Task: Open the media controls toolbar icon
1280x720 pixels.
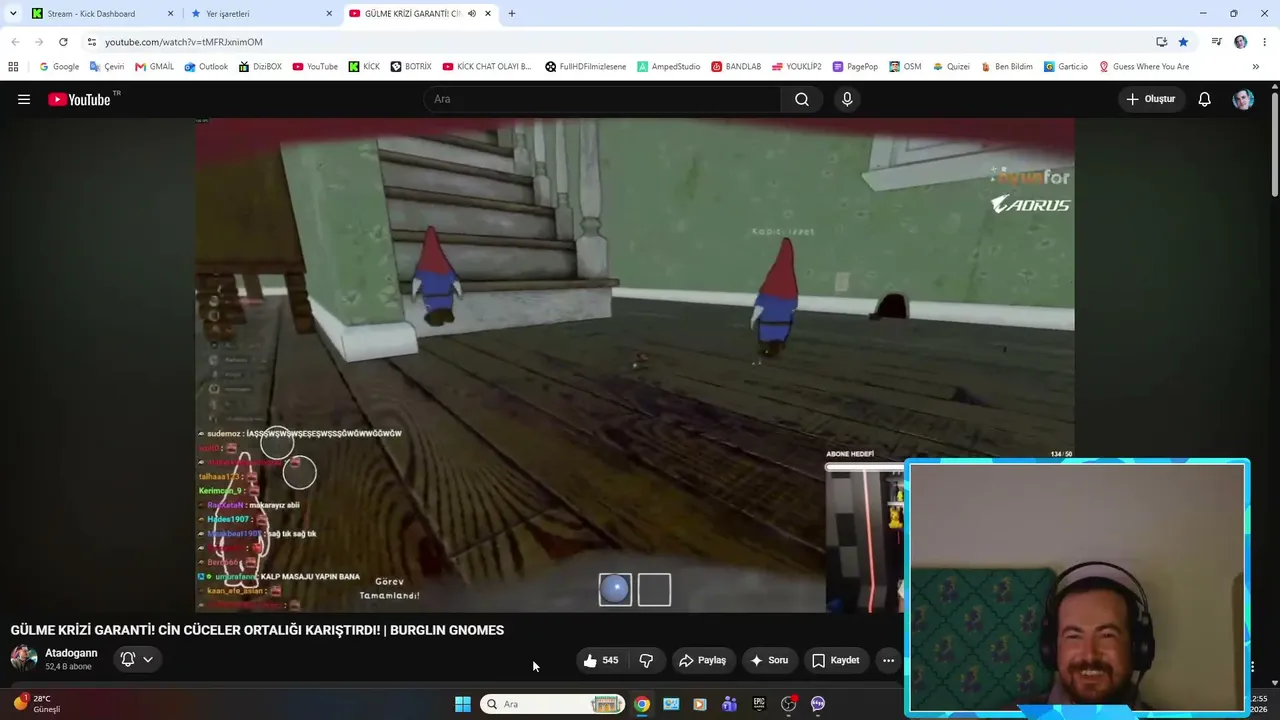Action: 1216,42
